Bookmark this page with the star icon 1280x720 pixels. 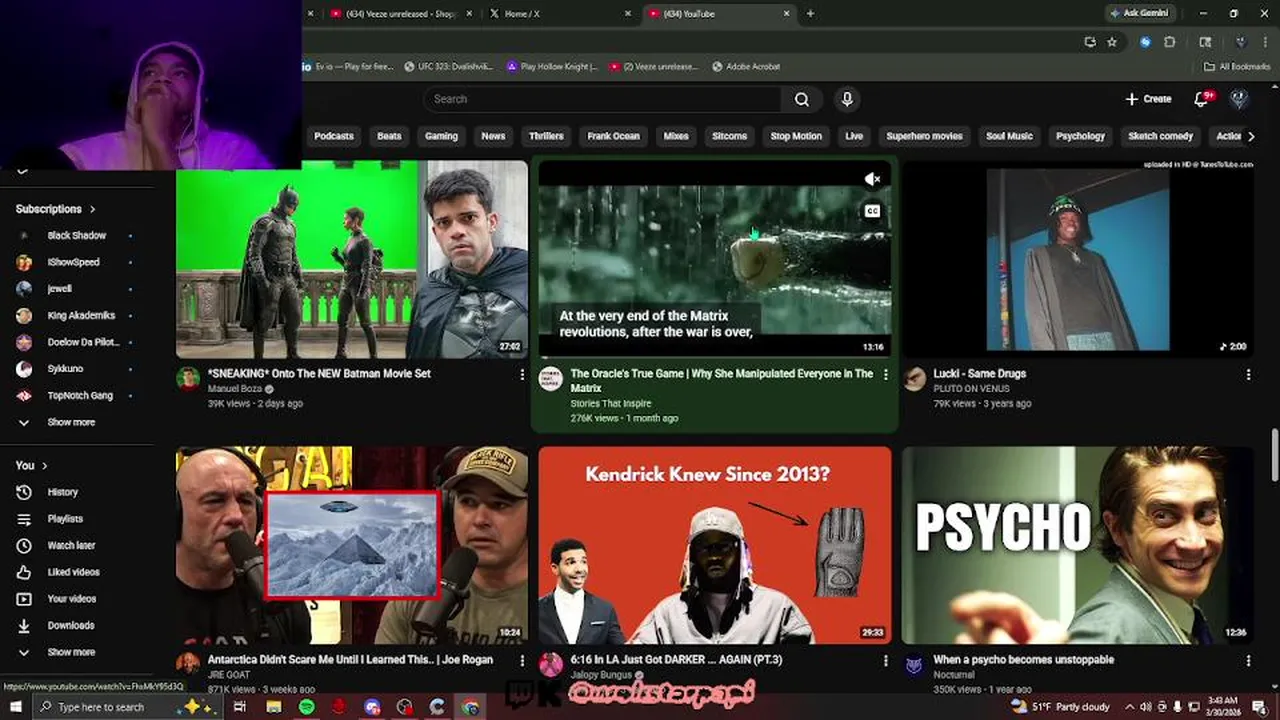[1112, 42]
